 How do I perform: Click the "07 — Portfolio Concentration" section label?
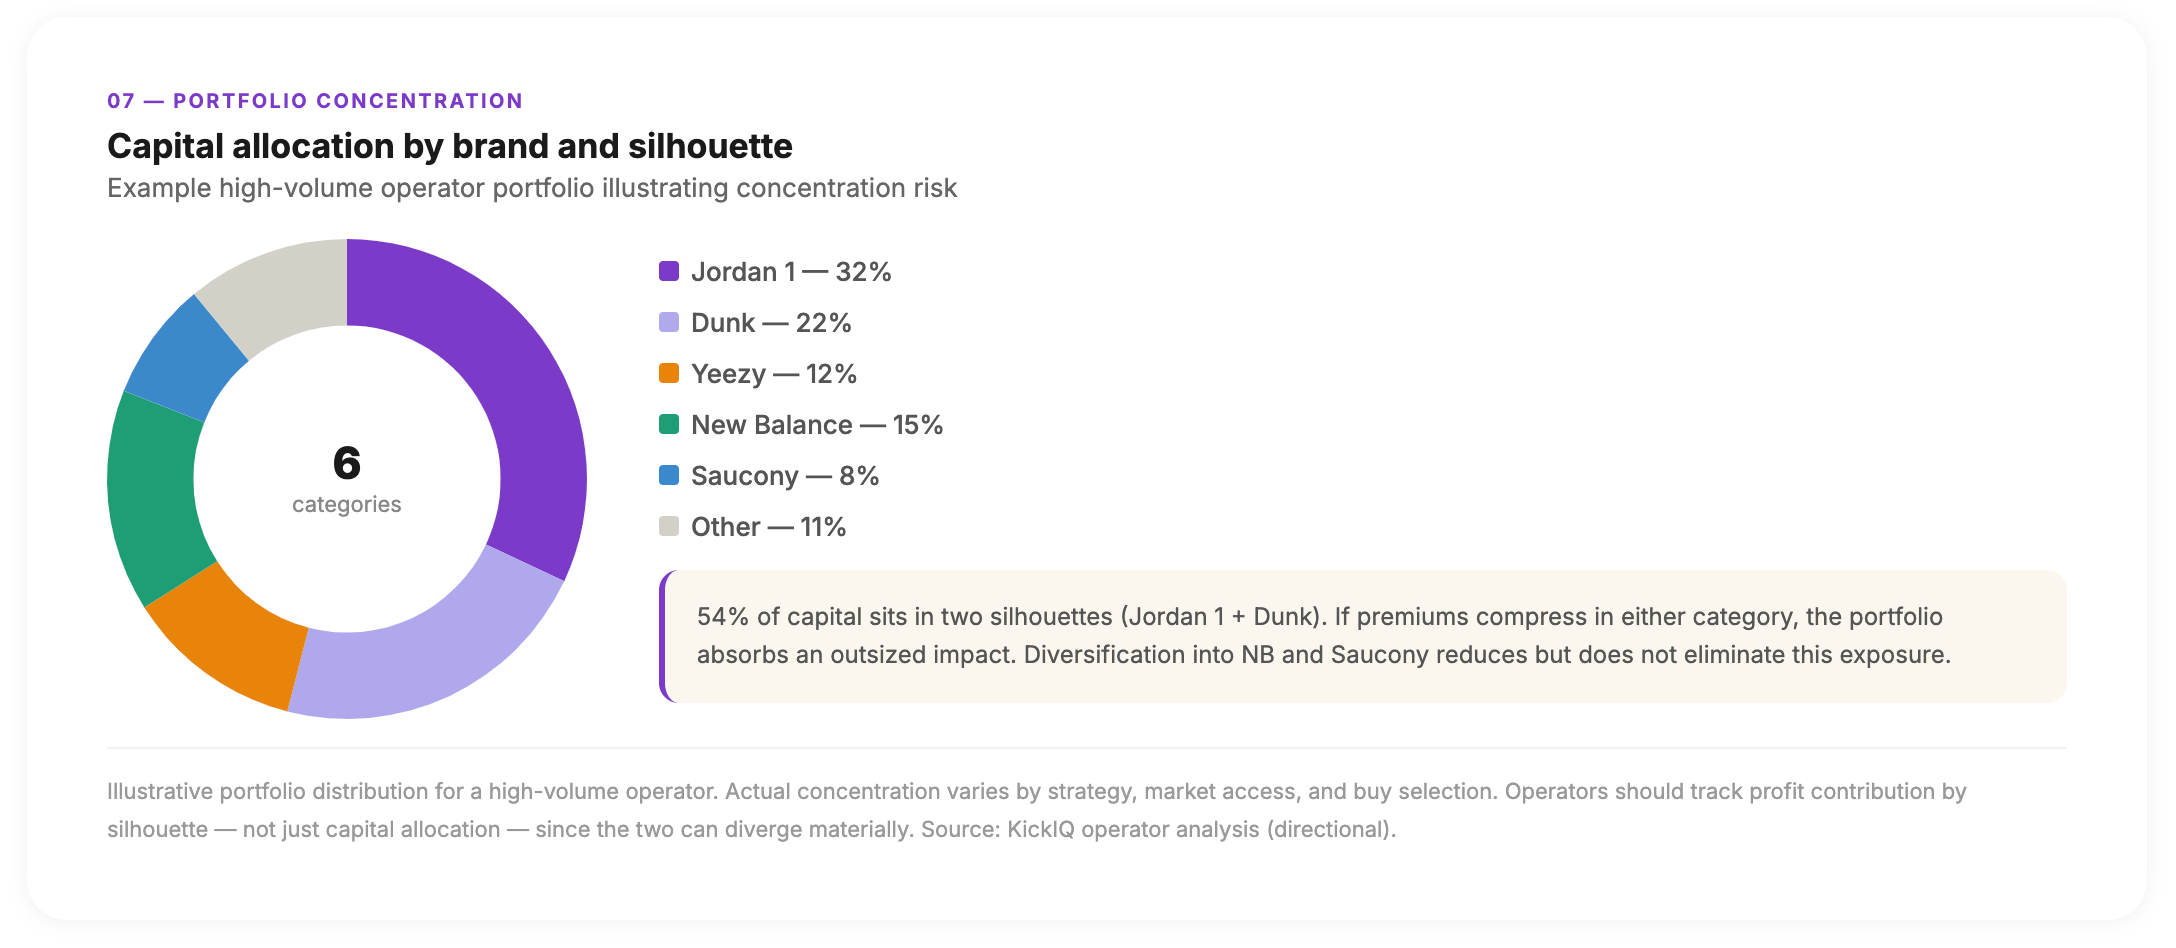(314, 101)
